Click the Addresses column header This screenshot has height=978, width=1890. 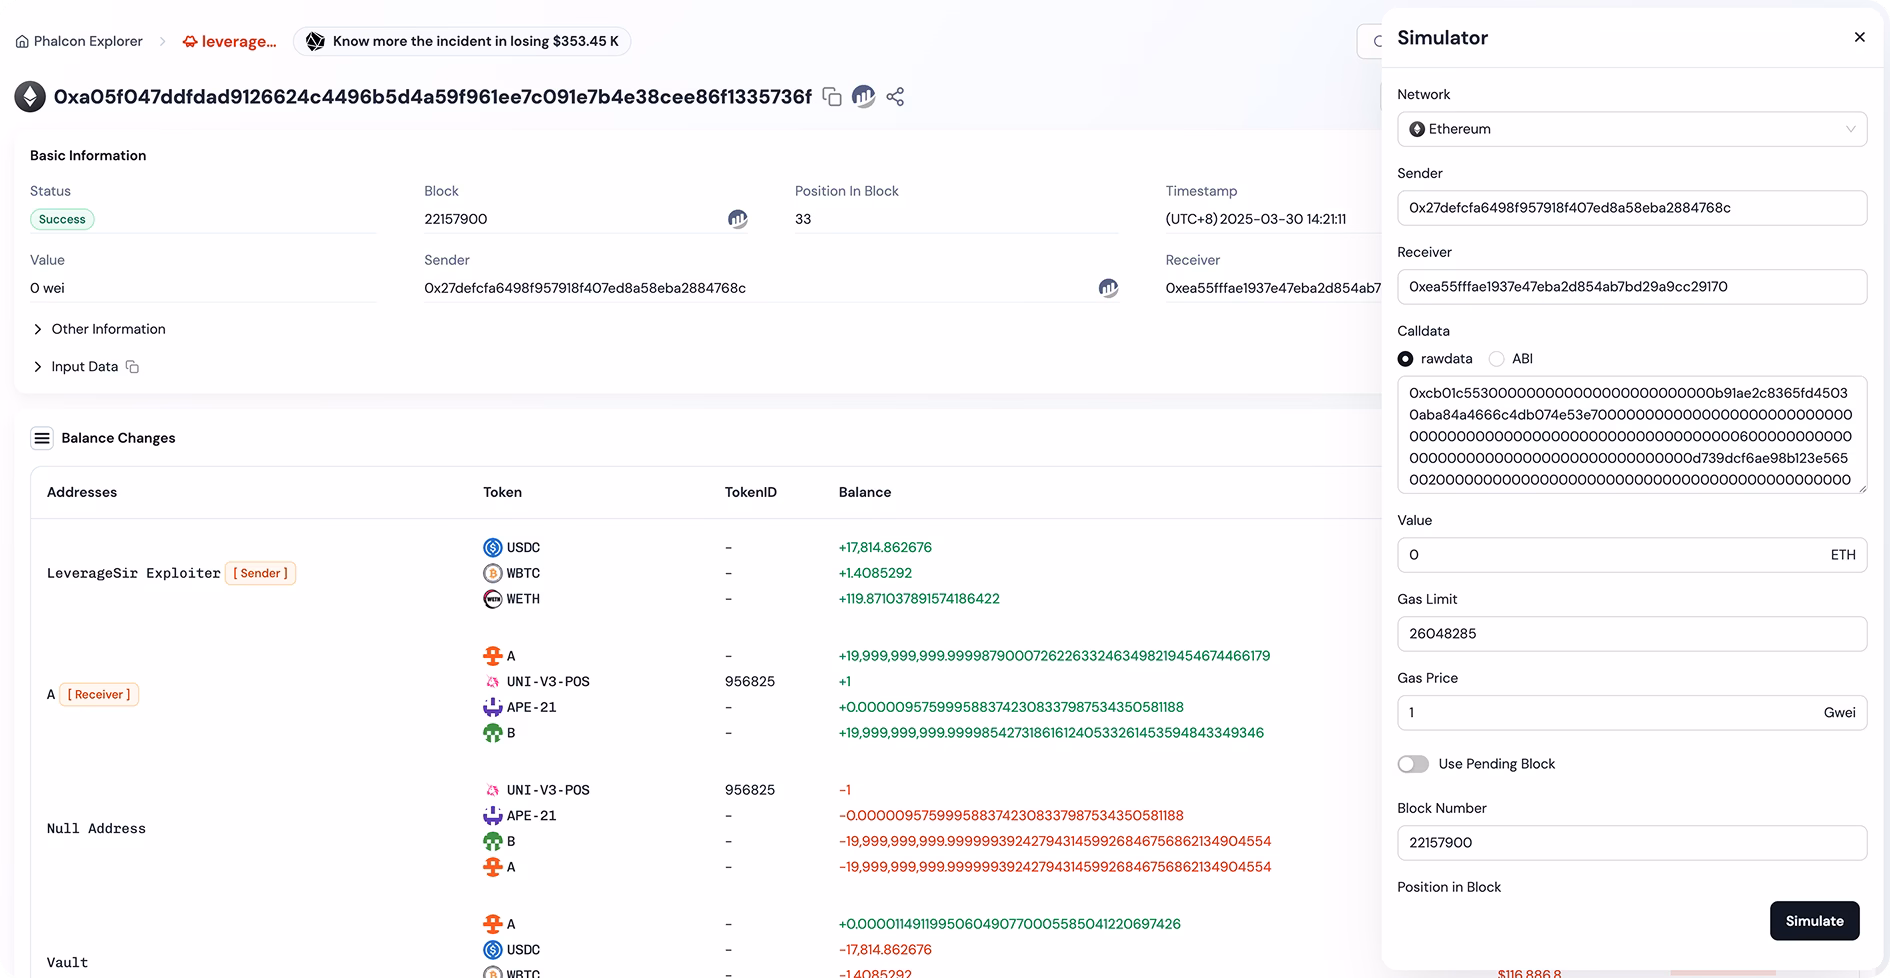click(82, 492)
